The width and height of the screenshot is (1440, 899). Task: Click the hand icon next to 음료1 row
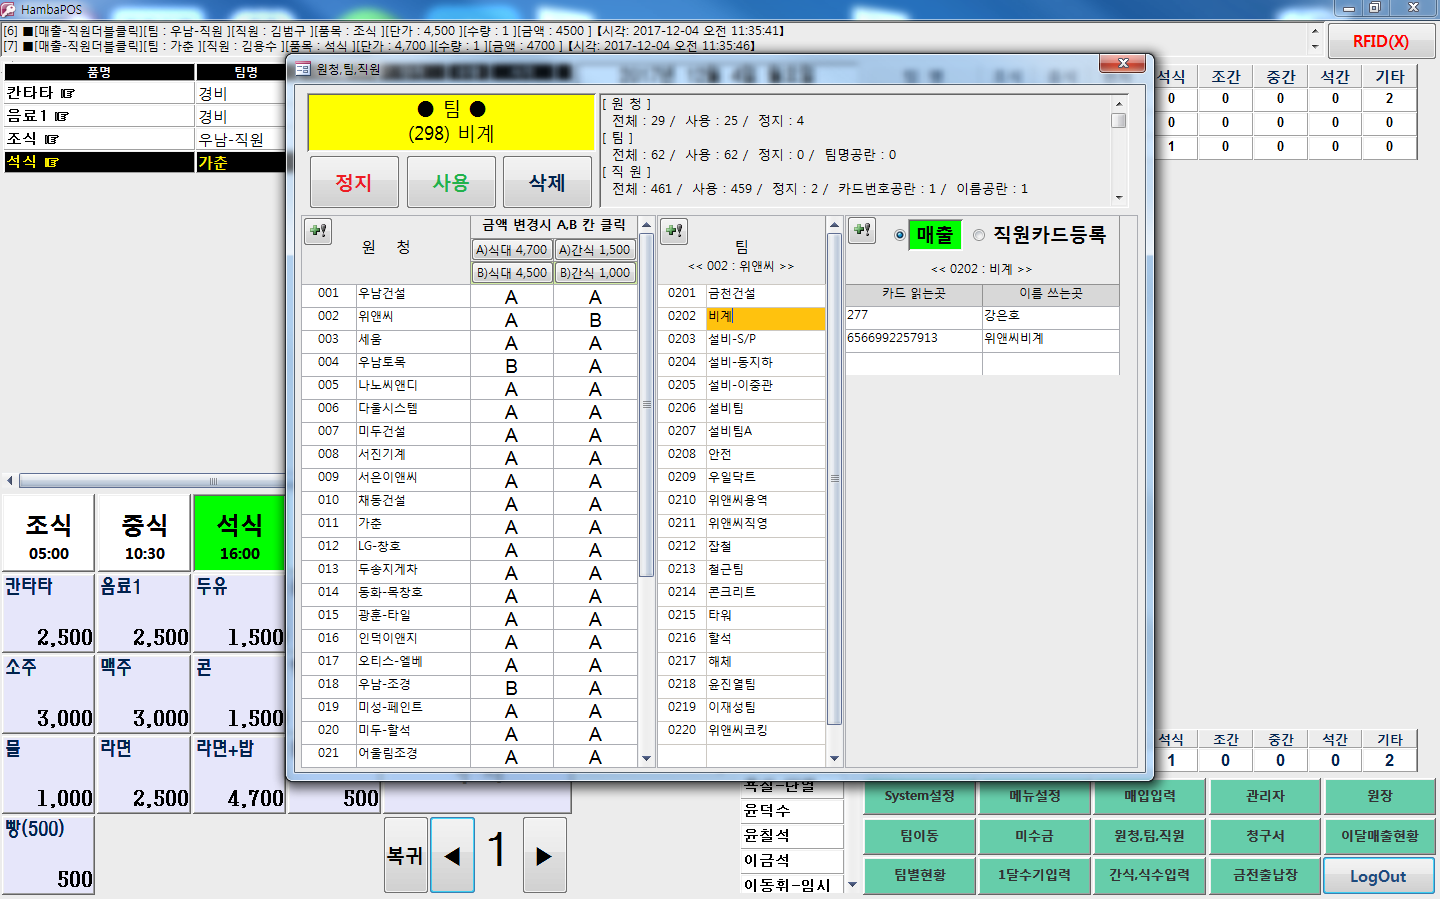coord(62,116)
